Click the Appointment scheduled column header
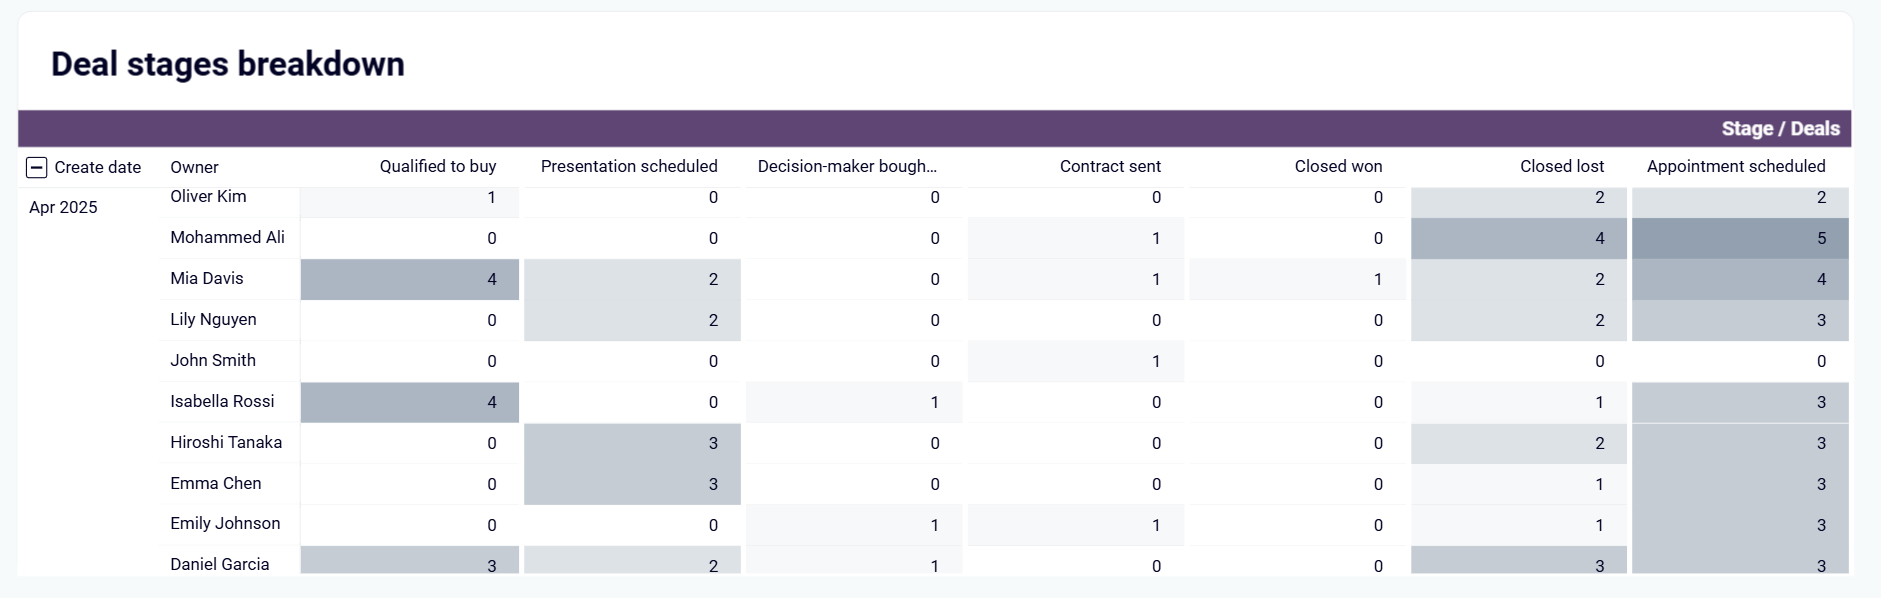This screenshot has height=598, width=1881. (x=1736, y=166)
